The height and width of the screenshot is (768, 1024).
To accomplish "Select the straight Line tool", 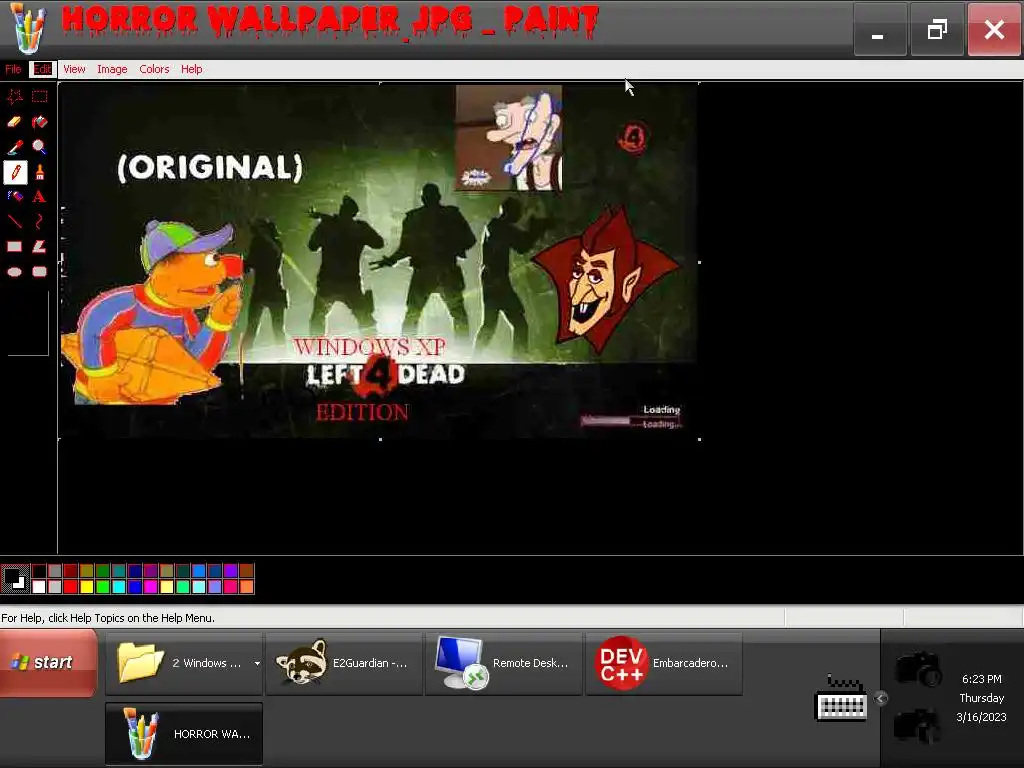I will (x=15, y=221).
